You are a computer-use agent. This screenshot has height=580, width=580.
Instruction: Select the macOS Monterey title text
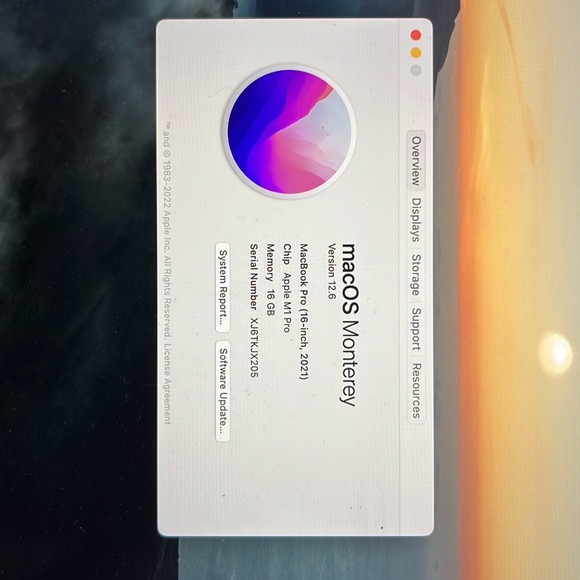click(349, 325)
